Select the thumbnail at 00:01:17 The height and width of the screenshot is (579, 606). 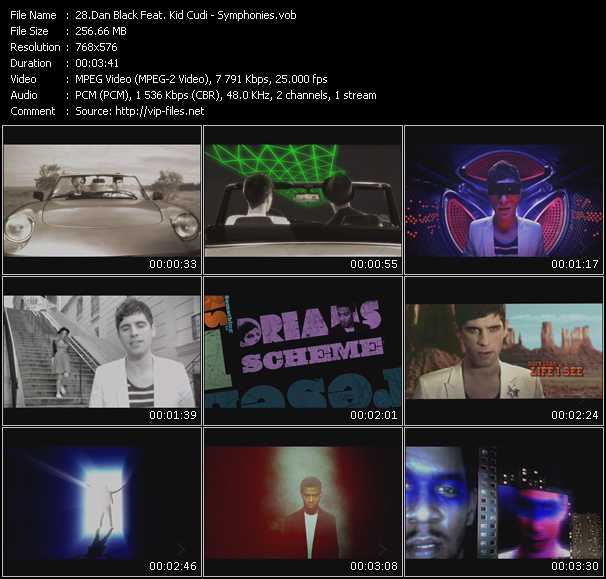pyautogui.click(x=504, y=200)
